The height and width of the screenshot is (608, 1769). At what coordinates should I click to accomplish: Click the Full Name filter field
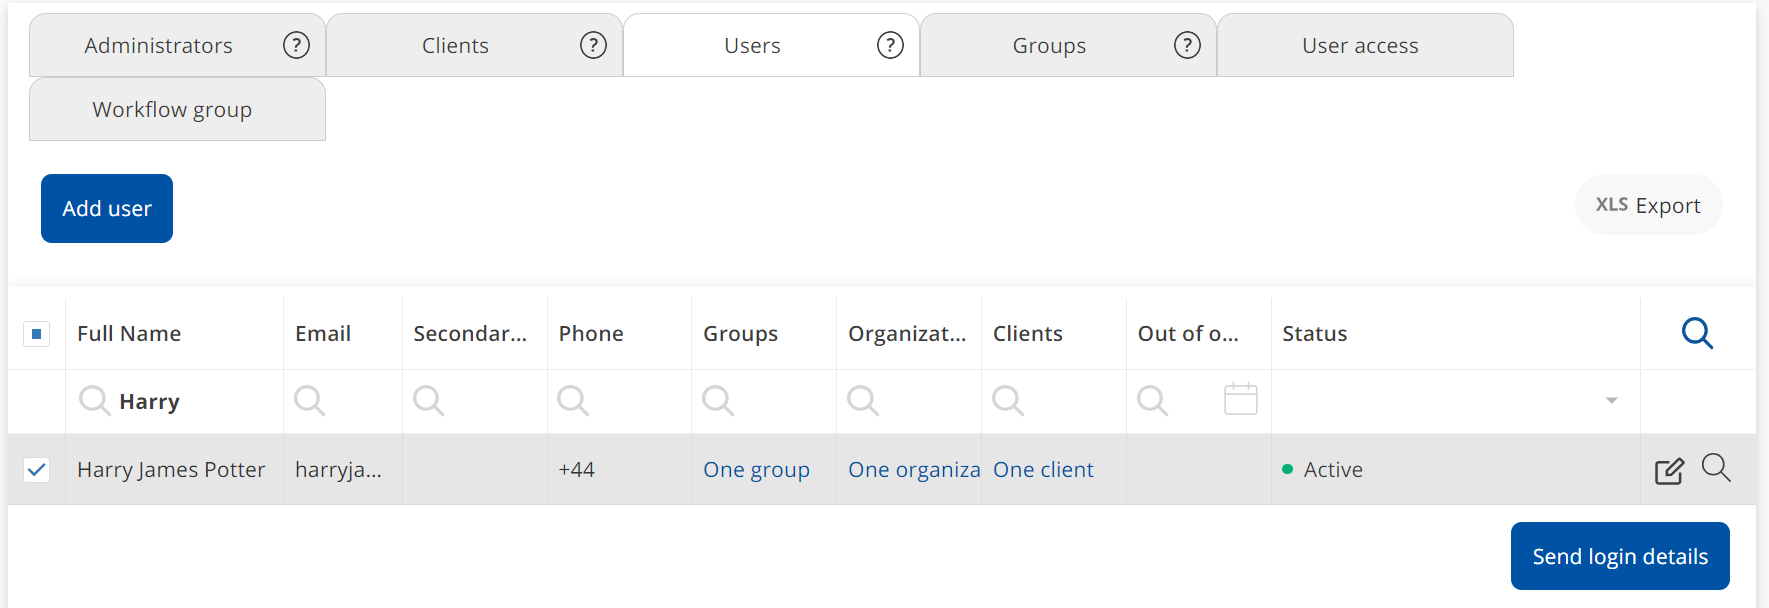pos(190,402)
